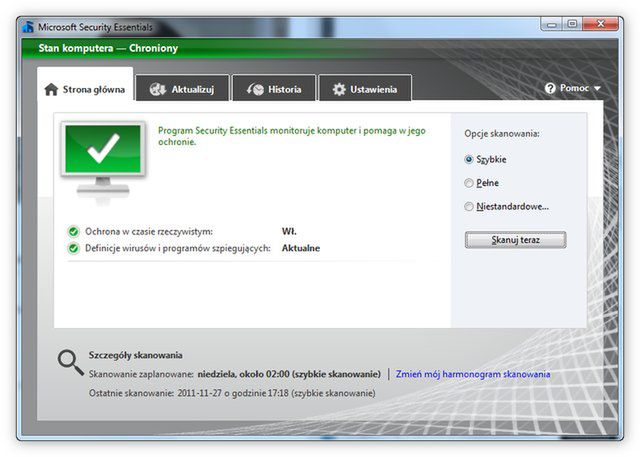Click the Szczegóły skanowania heading
The image size is (640, 457).
point(136,355)
